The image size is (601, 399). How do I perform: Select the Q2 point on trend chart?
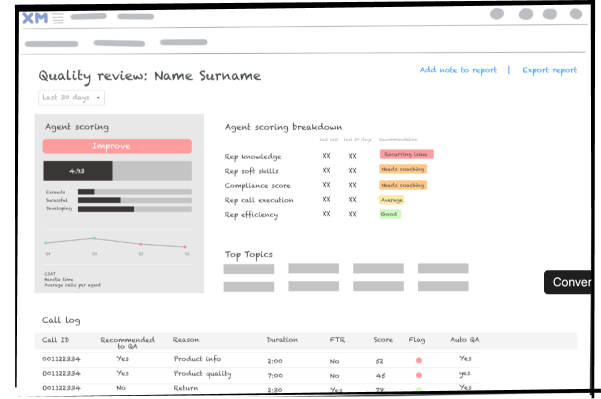tap(141, 244)
